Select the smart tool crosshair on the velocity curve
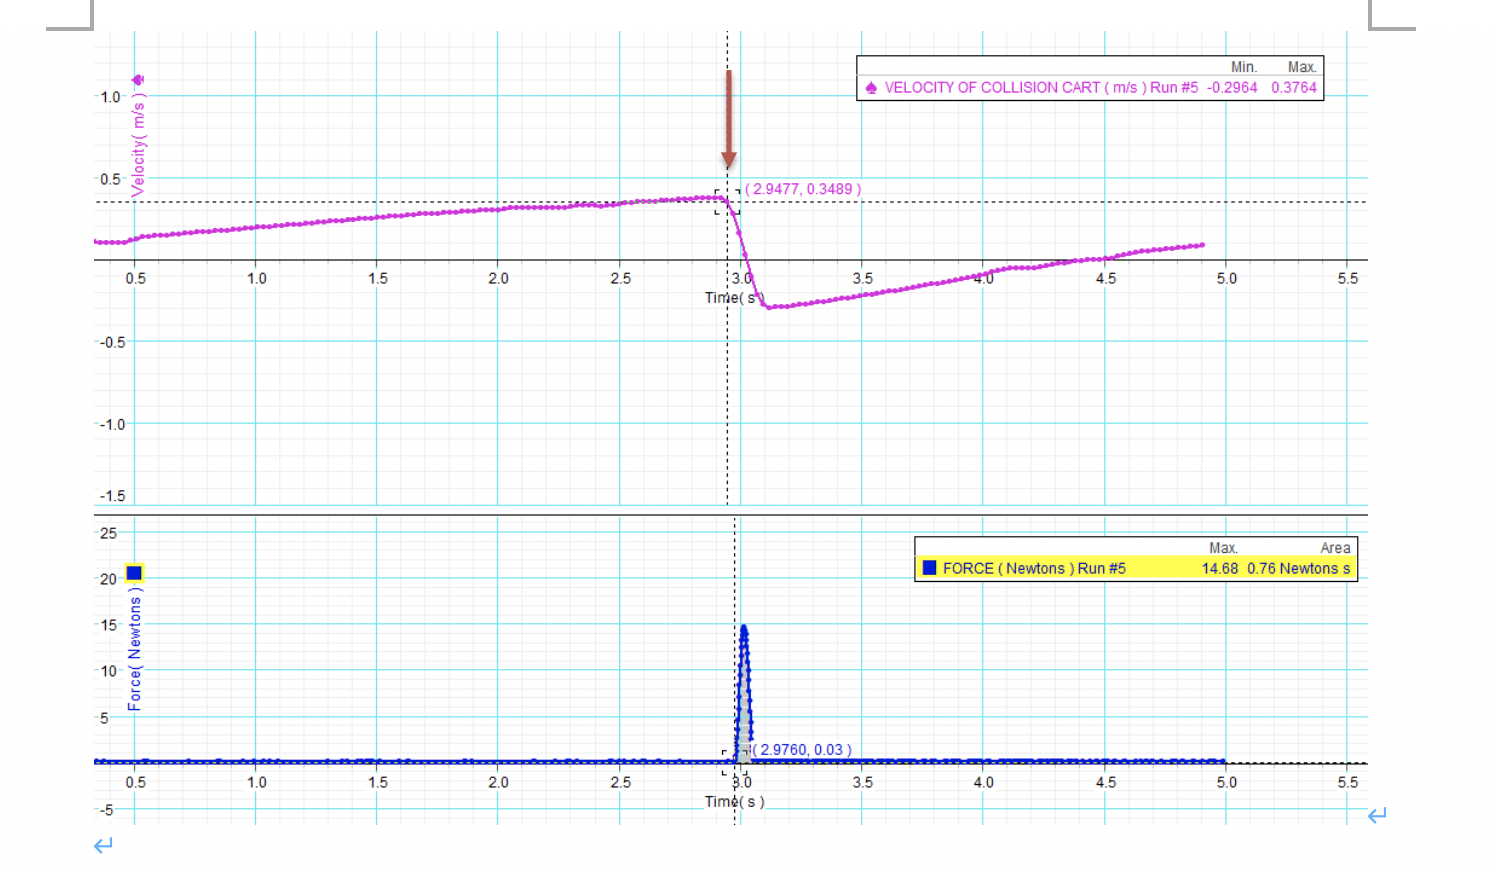This screenshot has height=872, width=1496. click(x=727, y=201)
